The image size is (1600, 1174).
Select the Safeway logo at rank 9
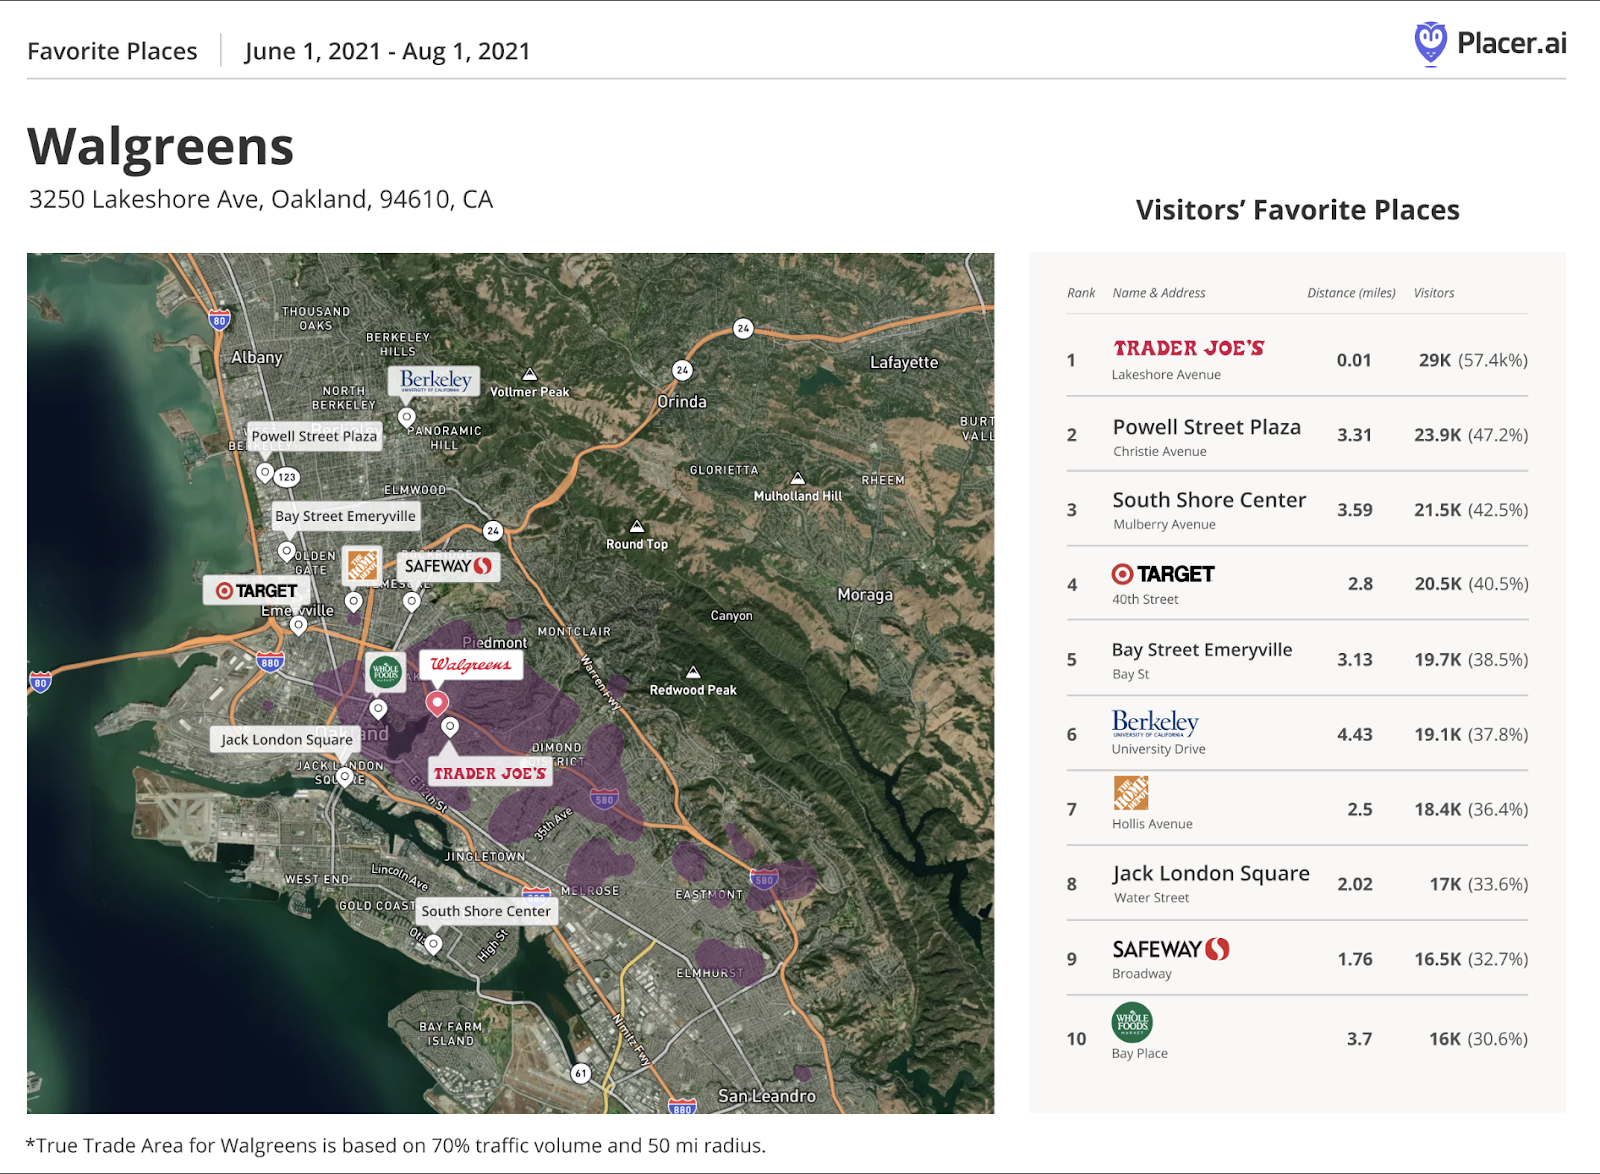(1168, 949)
